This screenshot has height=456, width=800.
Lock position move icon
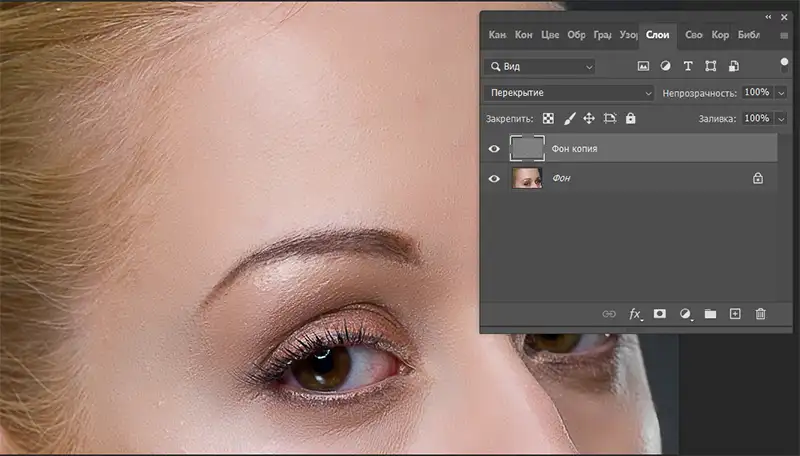pyautogui.click(x=589, y=118)
